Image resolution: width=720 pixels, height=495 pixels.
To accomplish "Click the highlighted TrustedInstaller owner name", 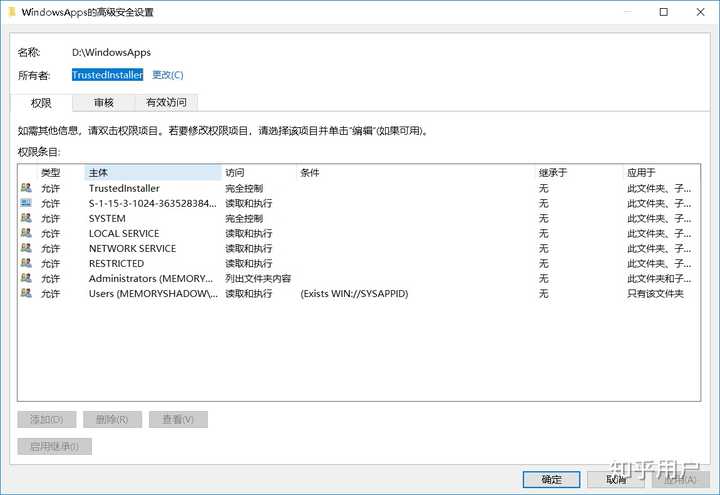I will pyautogui.click(x=107, y=75).
